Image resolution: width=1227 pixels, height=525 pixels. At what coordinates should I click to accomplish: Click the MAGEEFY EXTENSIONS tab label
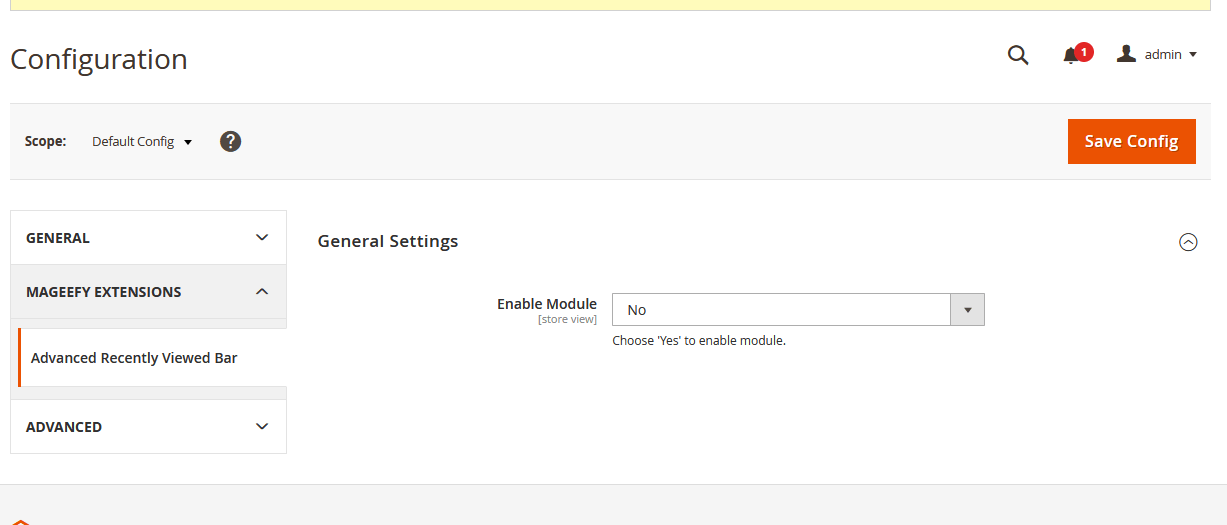point(104,292)
